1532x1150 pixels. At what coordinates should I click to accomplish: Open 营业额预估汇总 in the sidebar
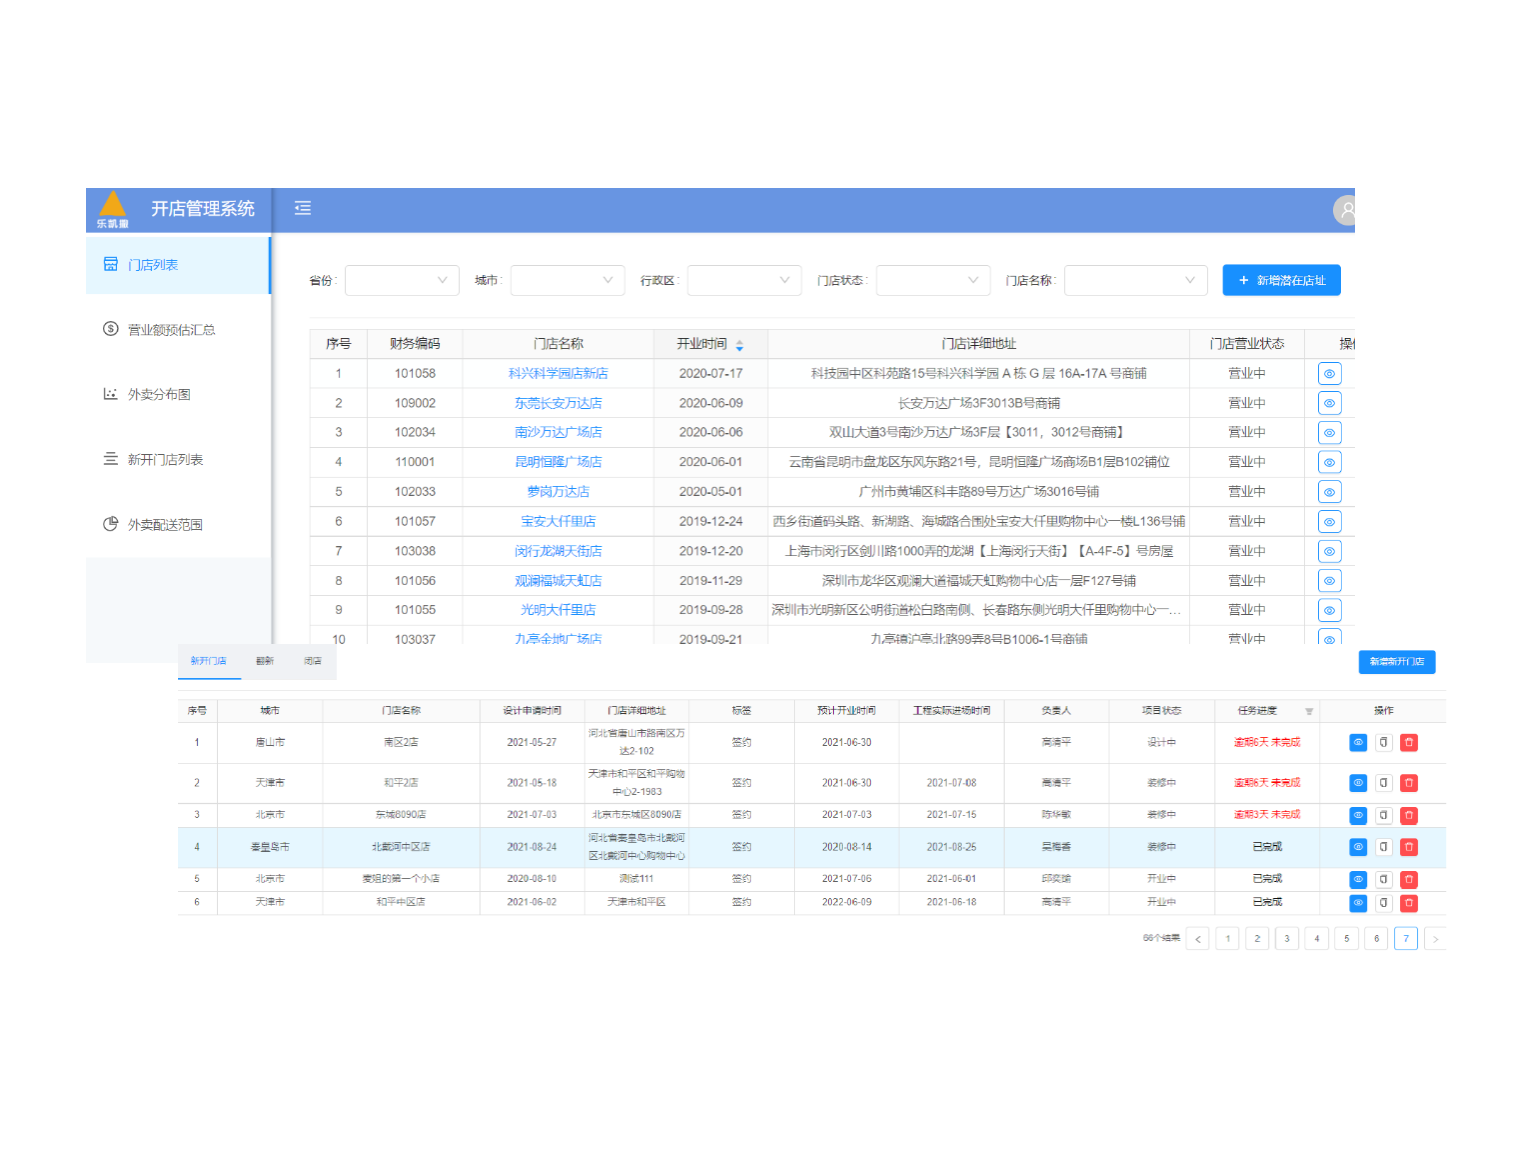point(171,330)
